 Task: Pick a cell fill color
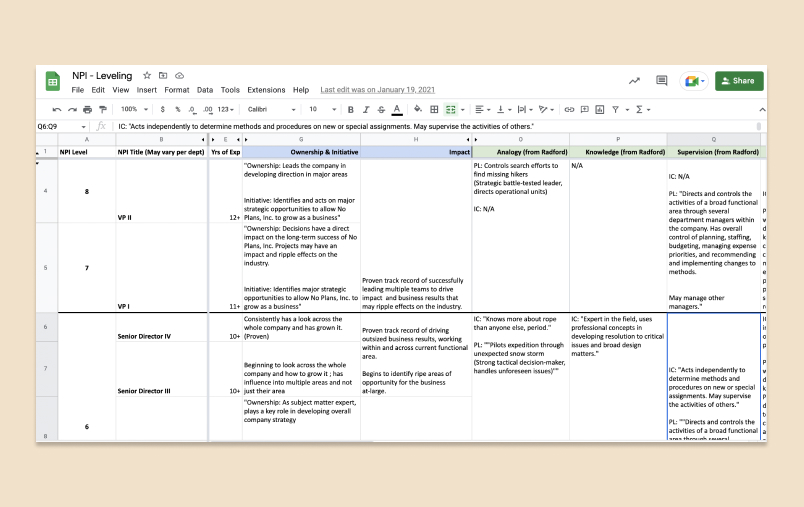pos(418,109)
